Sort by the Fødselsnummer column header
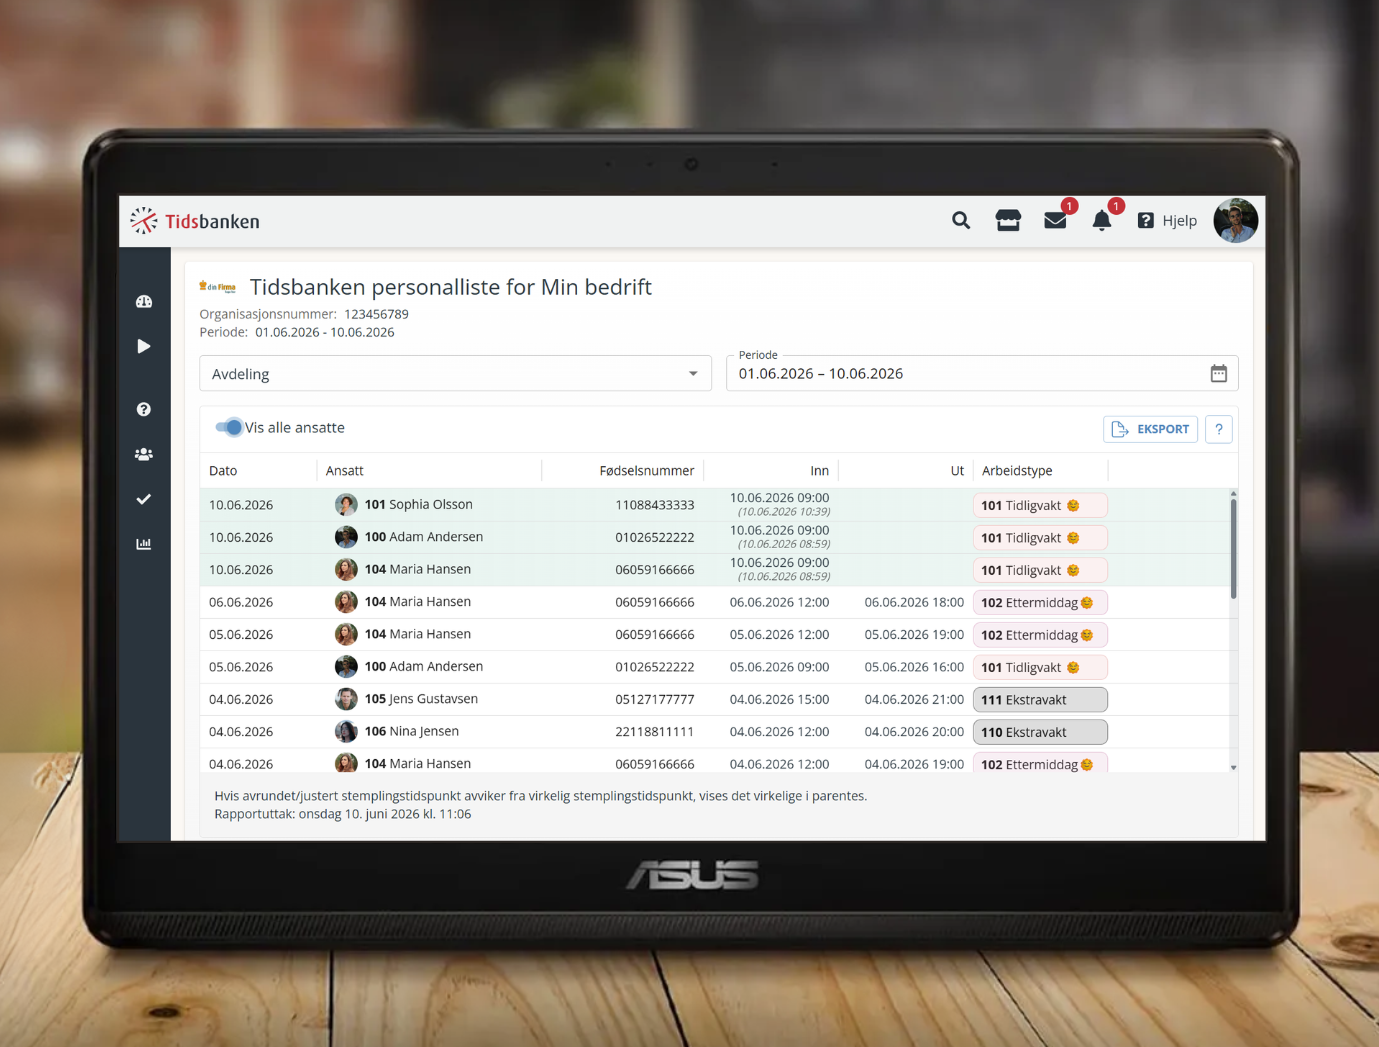 647,471
